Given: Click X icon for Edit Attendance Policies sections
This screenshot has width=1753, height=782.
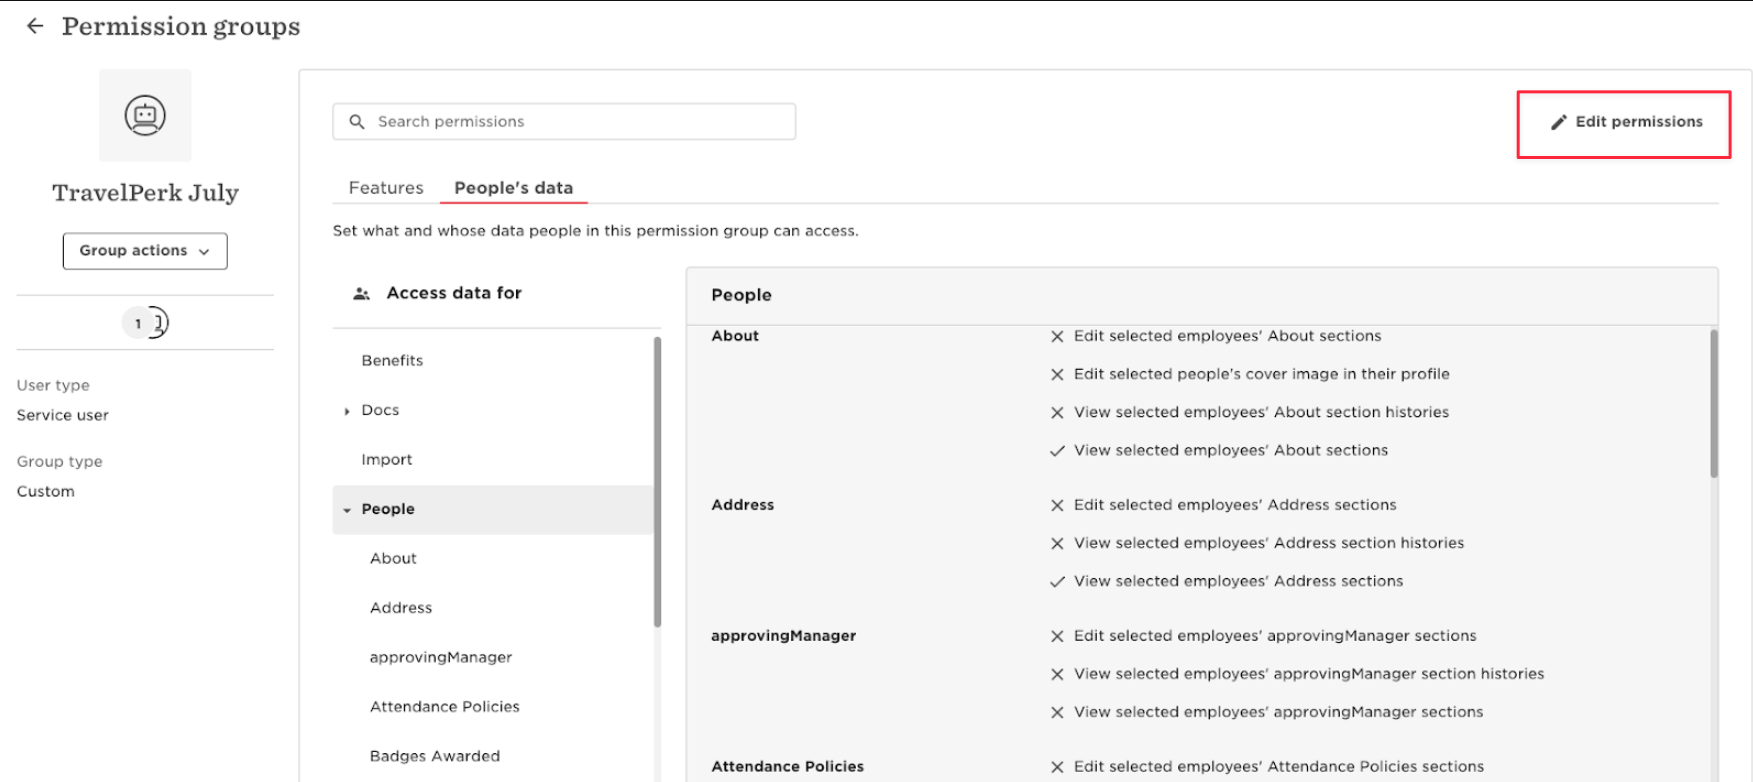Looking at the screenshot, I should click(1057, 768).
